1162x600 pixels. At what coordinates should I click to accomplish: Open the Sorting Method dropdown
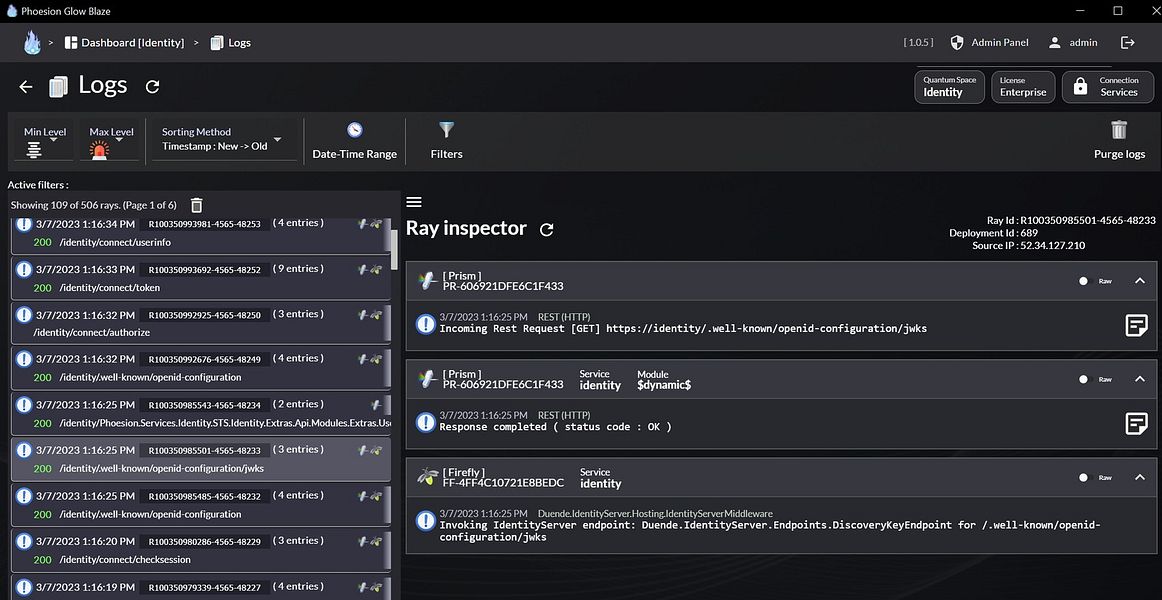point(222,140)
